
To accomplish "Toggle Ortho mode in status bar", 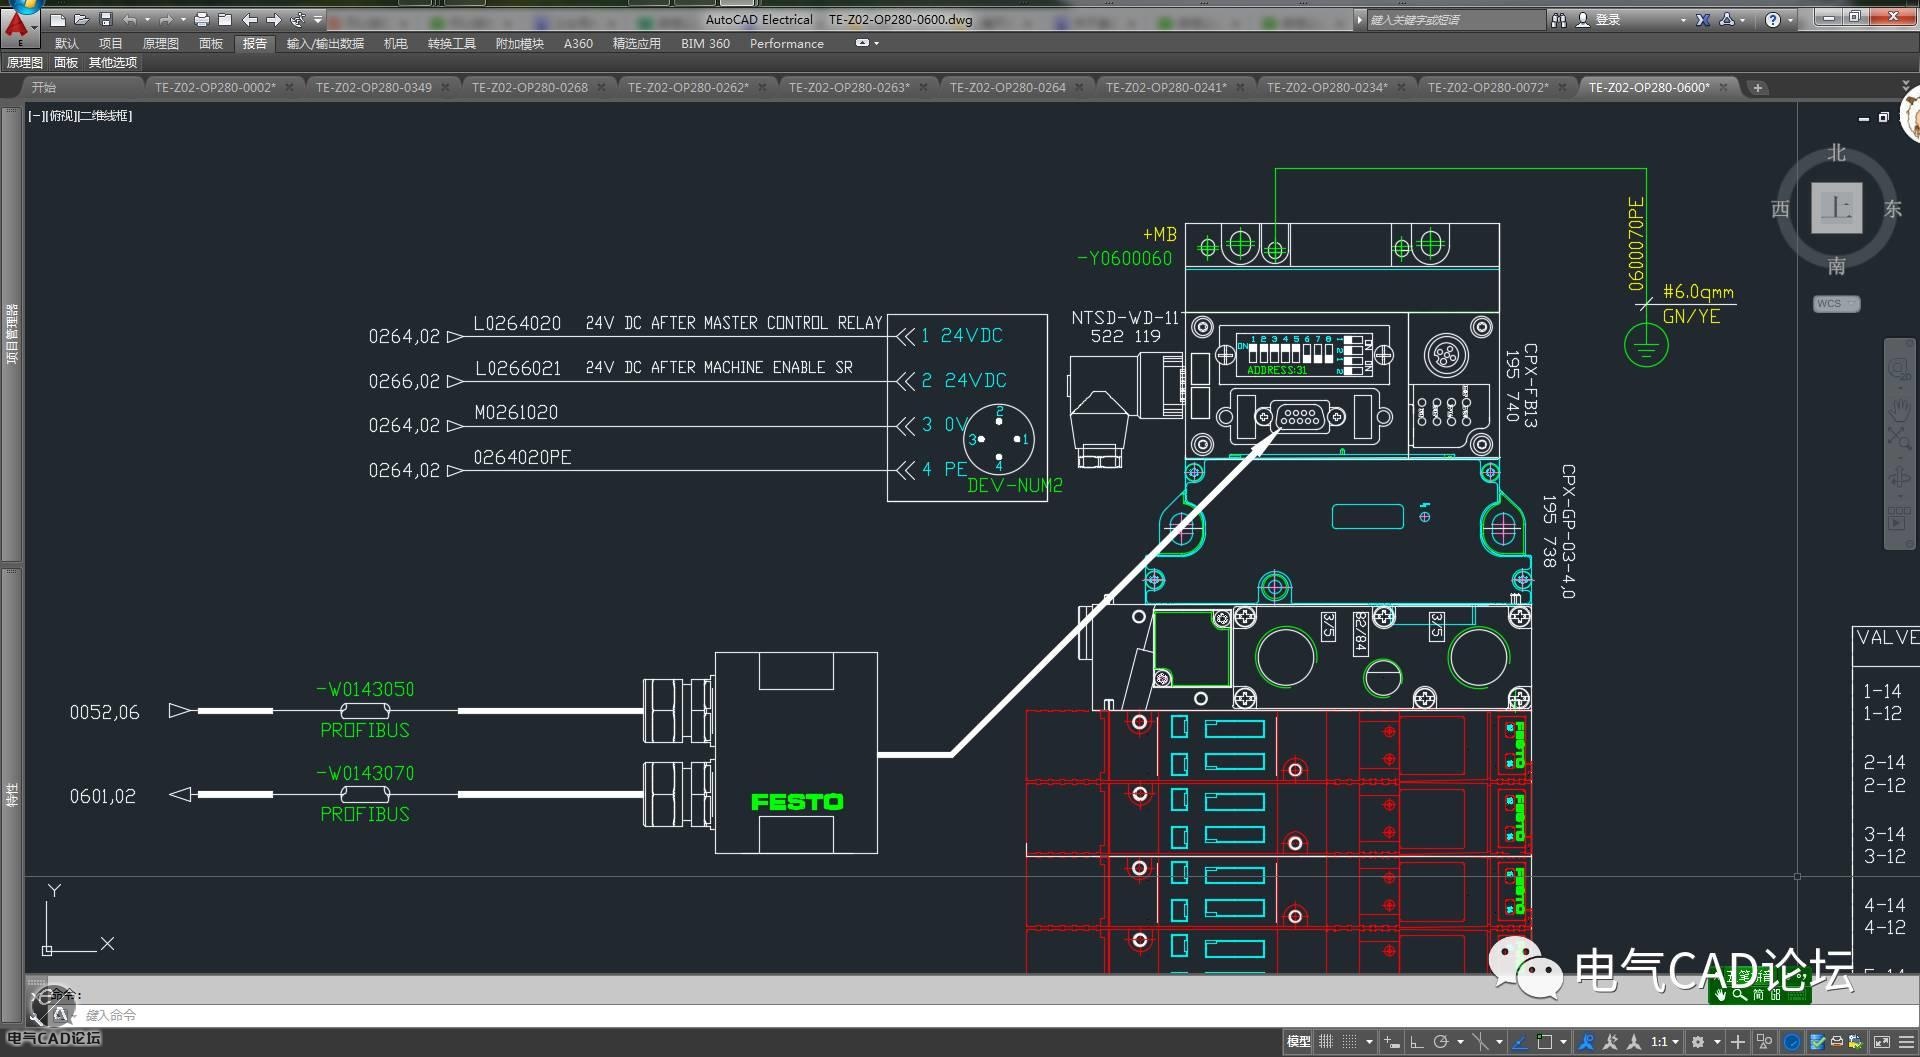I will (1417, 1042).
